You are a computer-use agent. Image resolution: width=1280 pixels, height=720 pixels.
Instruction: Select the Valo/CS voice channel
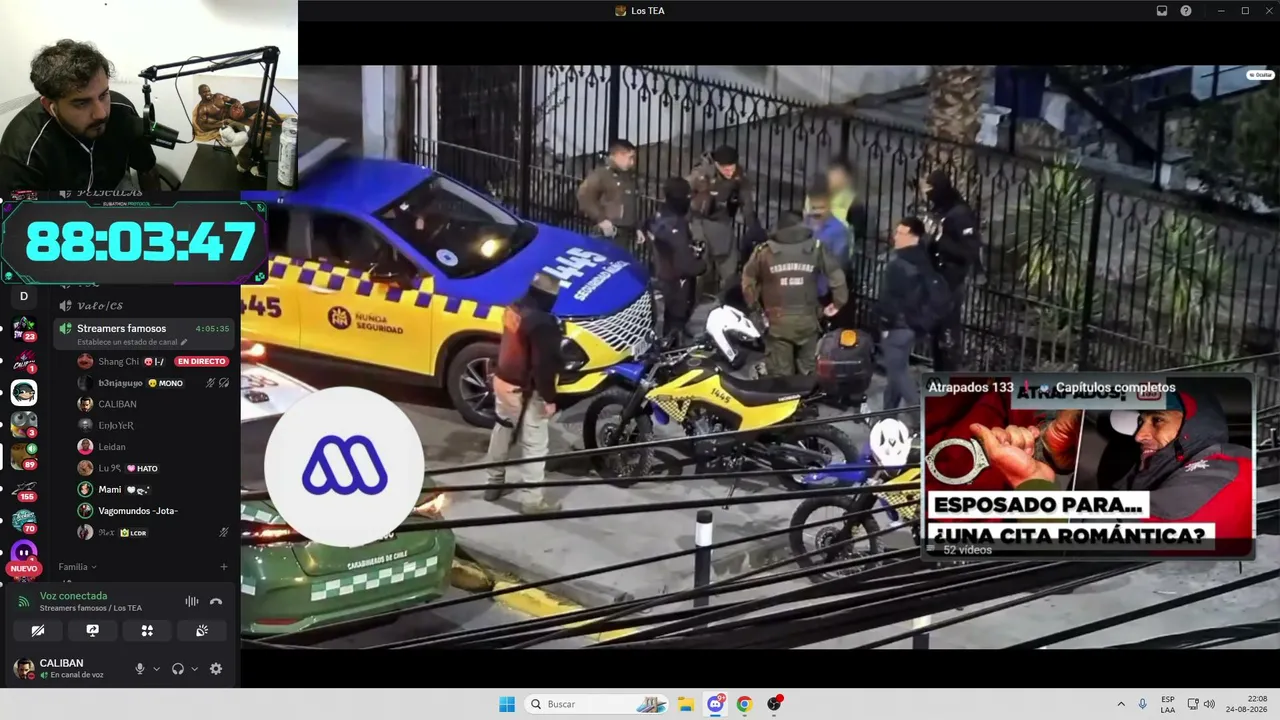pyautogui.click(x=102, y=305)
